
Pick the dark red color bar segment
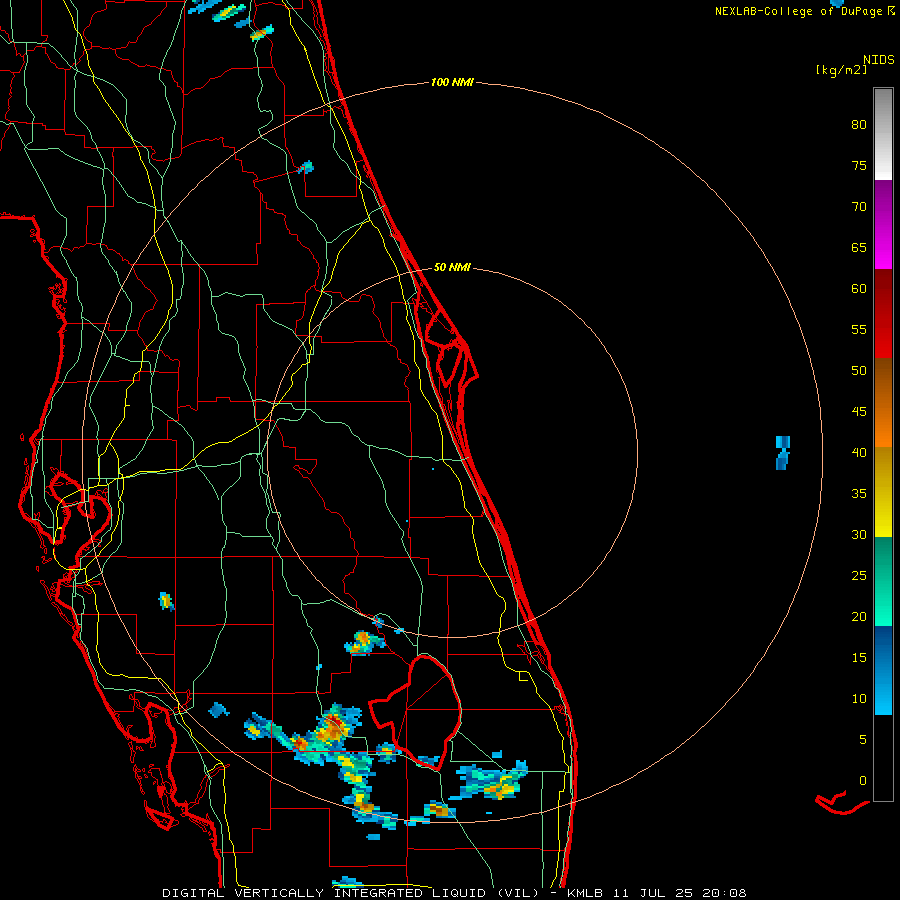coord(883,314)
